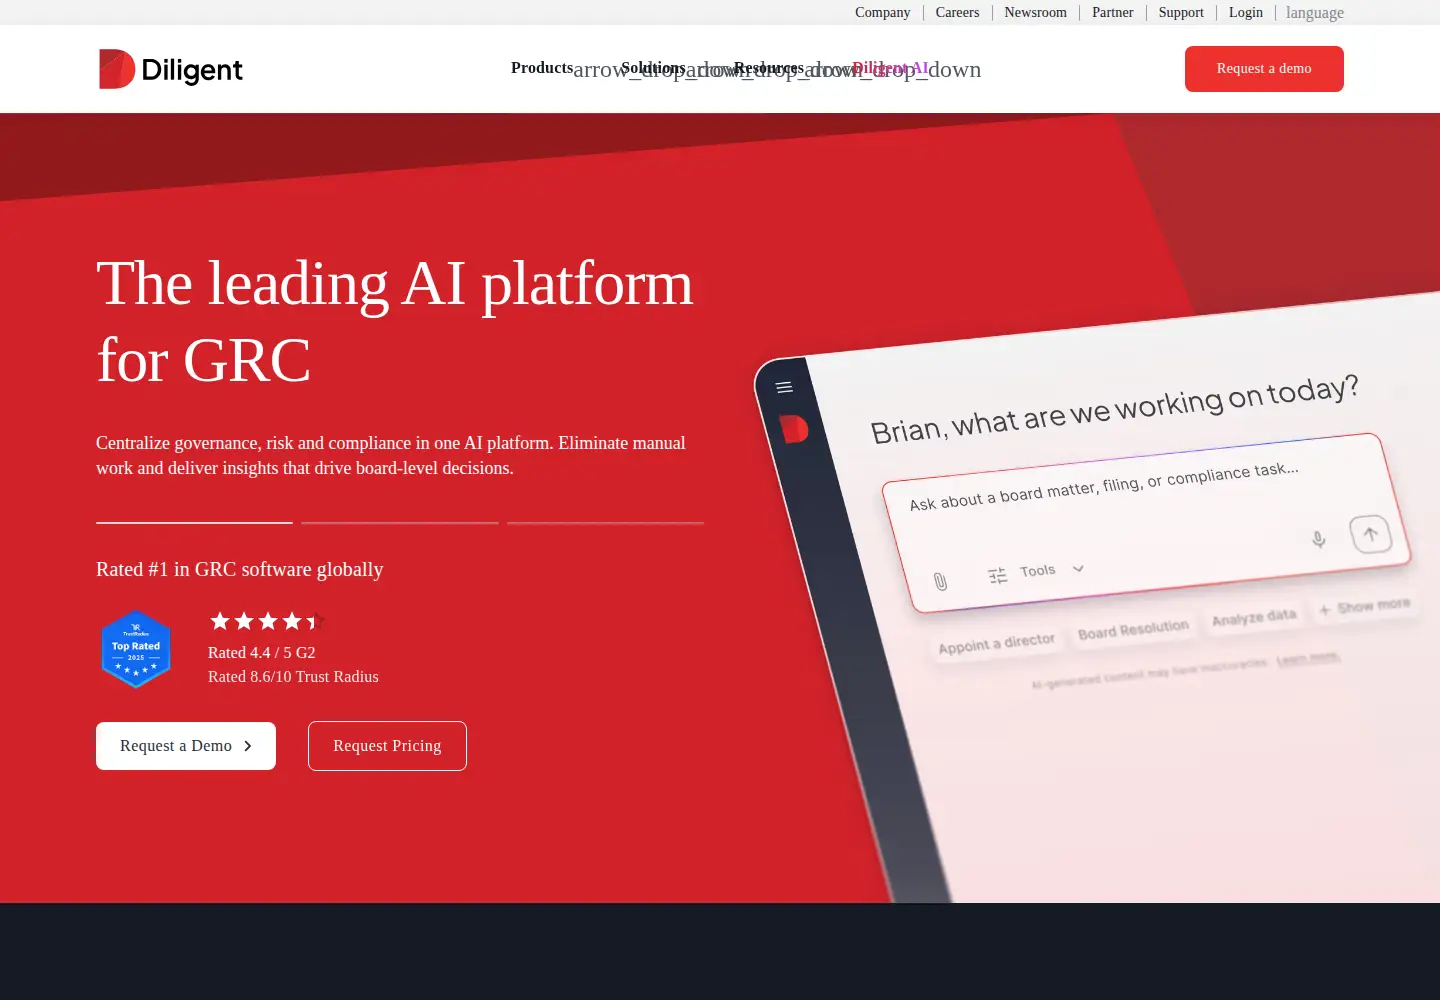Screen dimensions: 1440x1000
Task: Click the Request Pricing button
Action: pyautogui.click(x=387, y=746)
